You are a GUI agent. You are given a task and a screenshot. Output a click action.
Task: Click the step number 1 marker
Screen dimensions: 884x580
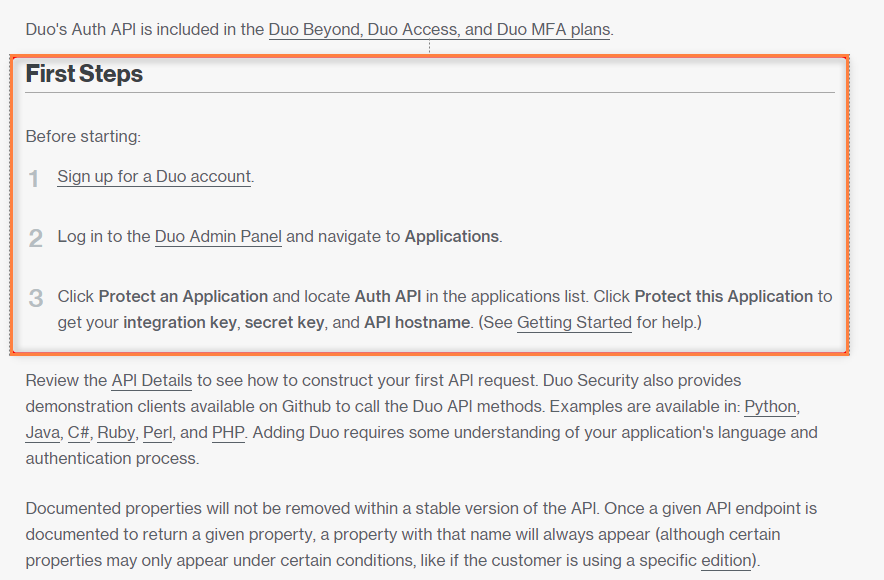[x=34, y=178]
